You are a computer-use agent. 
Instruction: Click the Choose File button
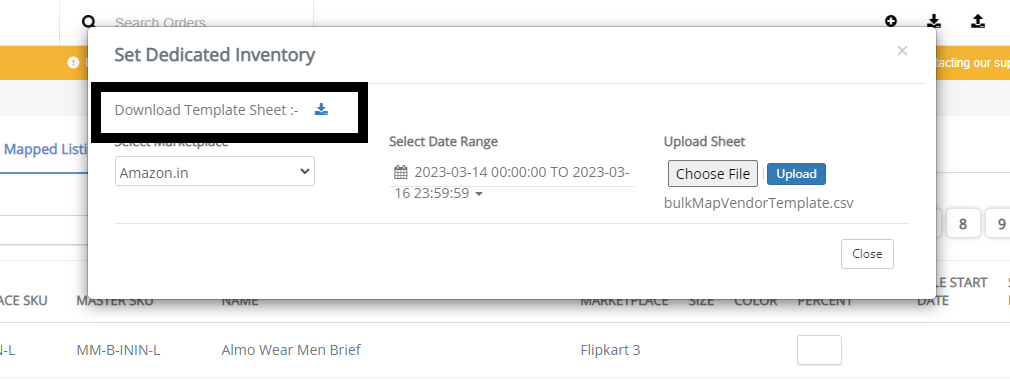pyautogui.click(x=712, y=174)
